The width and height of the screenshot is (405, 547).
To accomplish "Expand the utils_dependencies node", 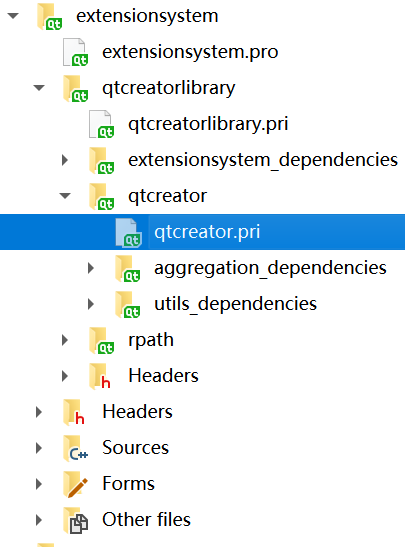I will (91, 304).
